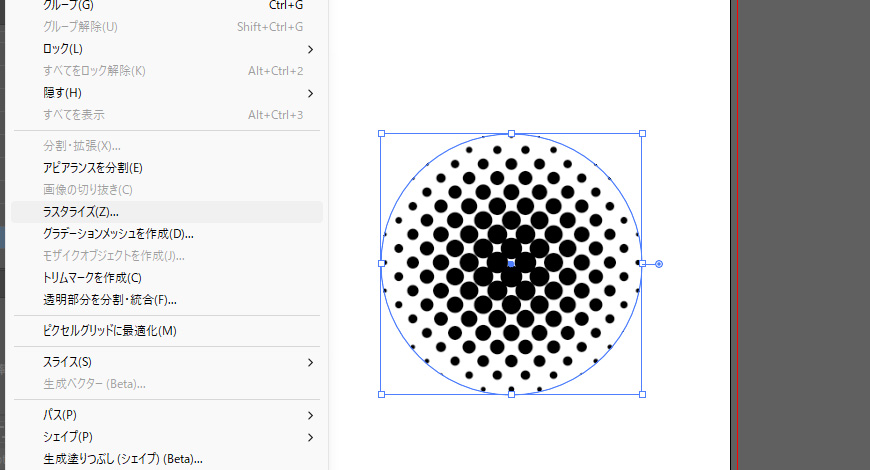Click the left-middle bounding box handle
Image resolution: width=870 pixels, height=470 pixels.
click(381, 264)
